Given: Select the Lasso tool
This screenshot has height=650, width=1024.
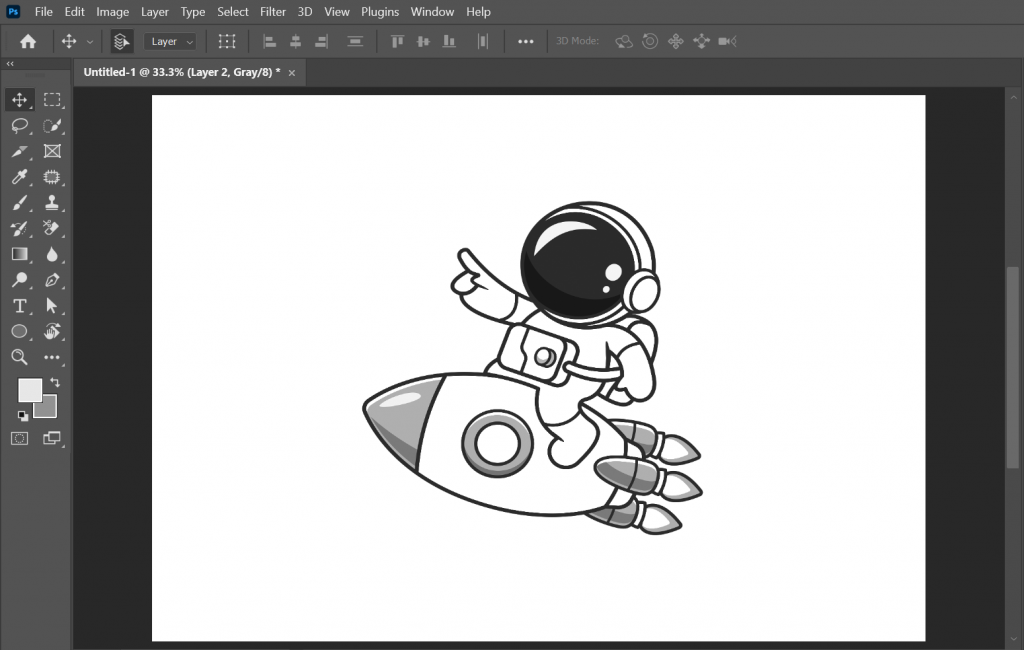Looking at the screenshot, I should (19, 126).
